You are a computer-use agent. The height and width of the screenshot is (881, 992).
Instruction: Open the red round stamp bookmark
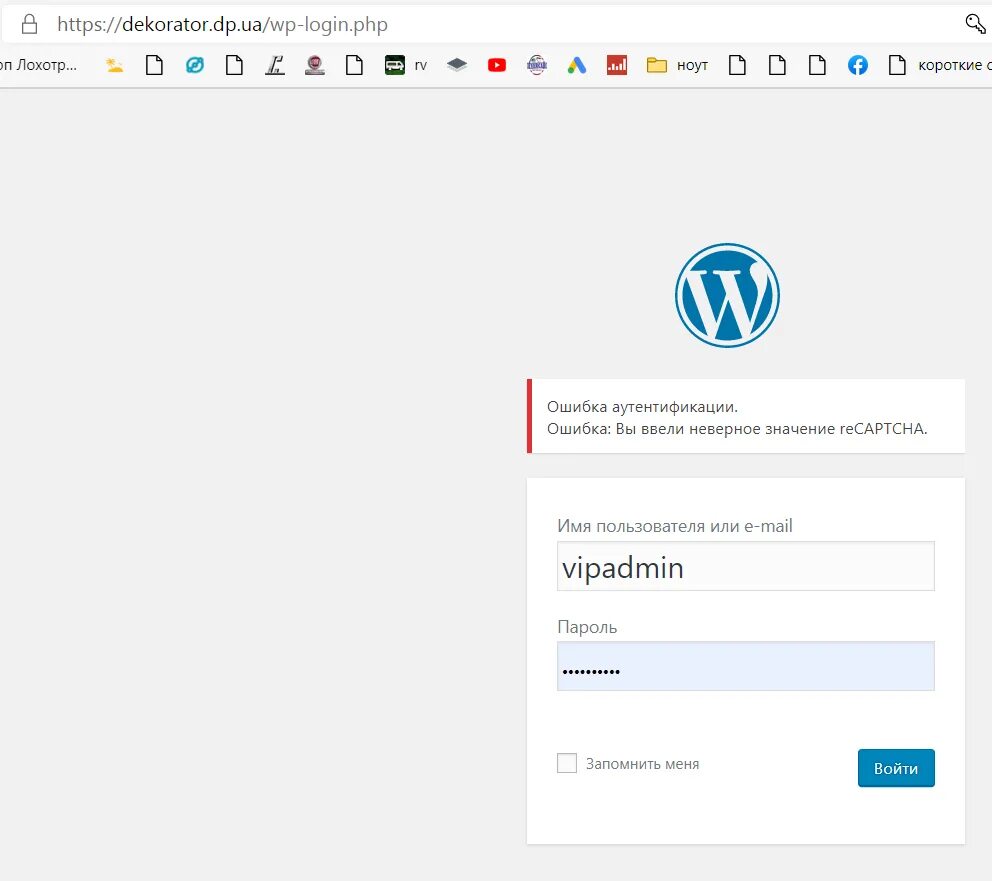[x=314, y=65]
